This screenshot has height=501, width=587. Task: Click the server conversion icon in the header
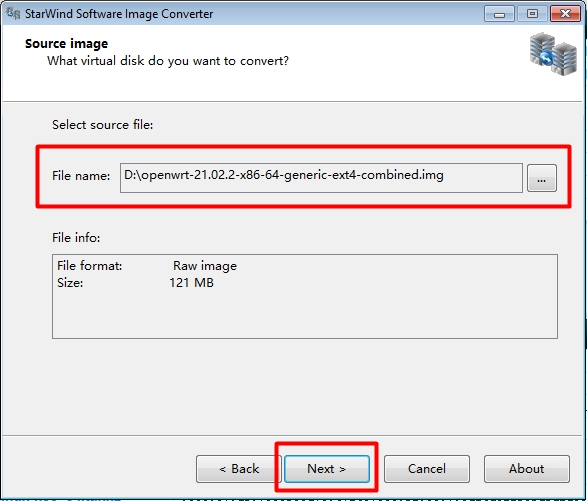553,54
